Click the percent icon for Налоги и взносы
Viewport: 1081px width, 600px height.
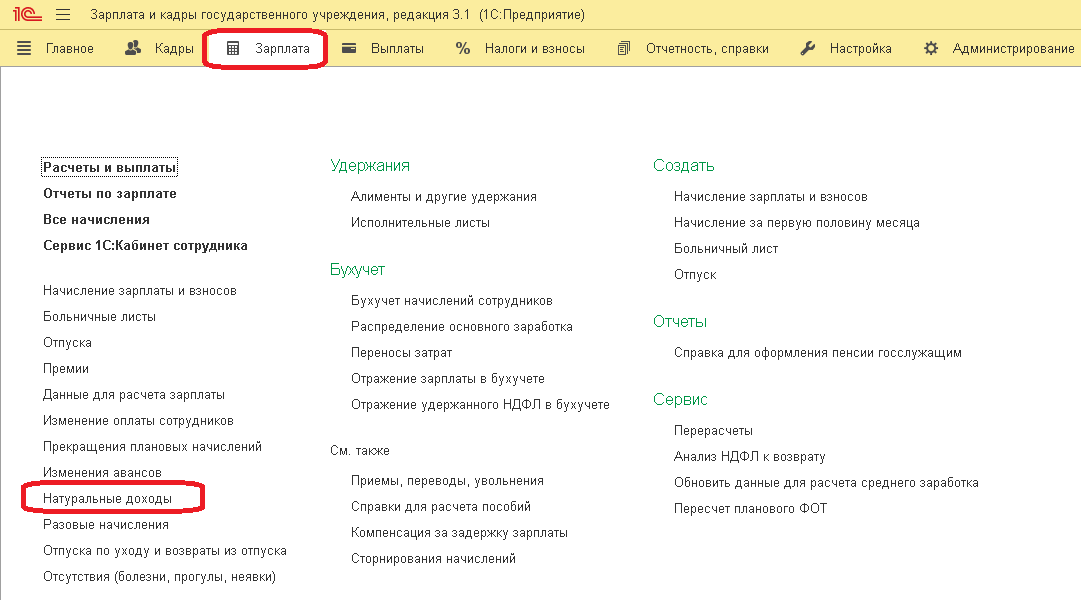(463, 48)
